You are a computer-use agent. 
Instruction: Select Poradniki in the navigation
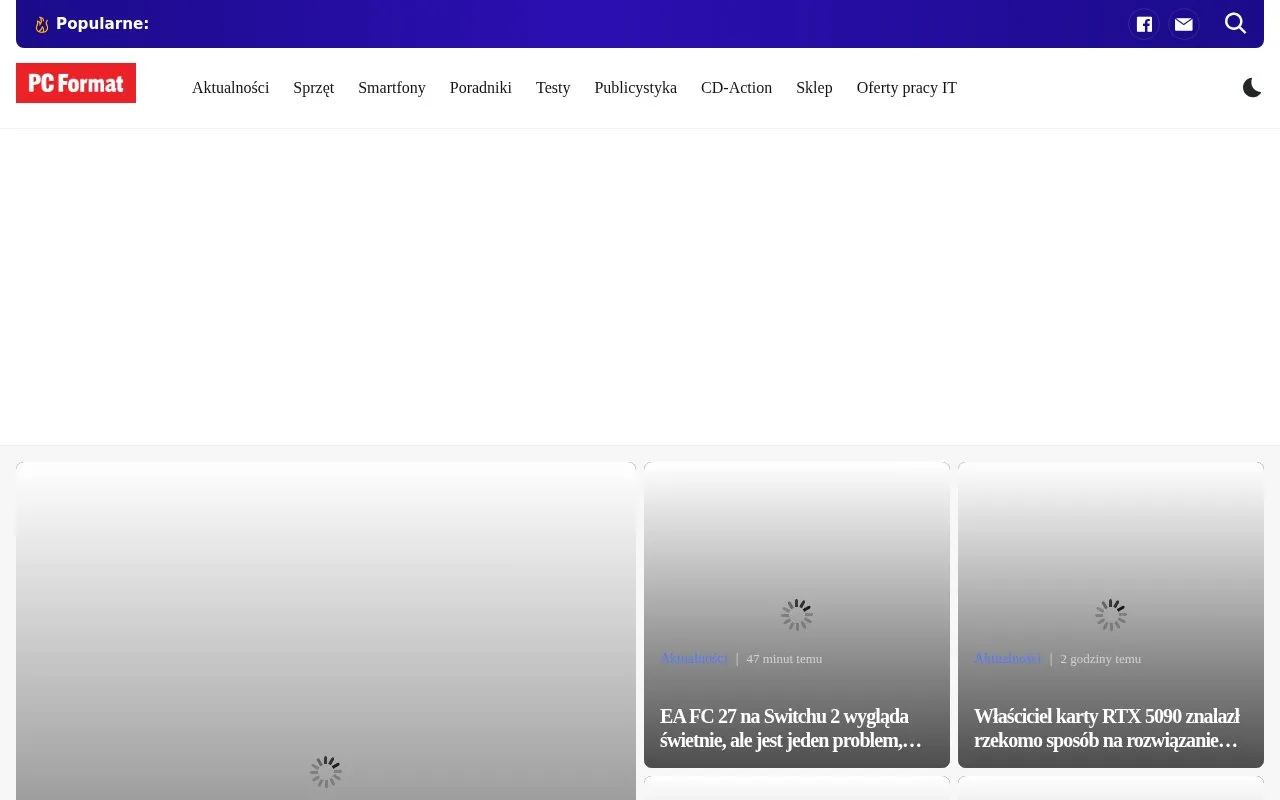[x=481, y=88]
